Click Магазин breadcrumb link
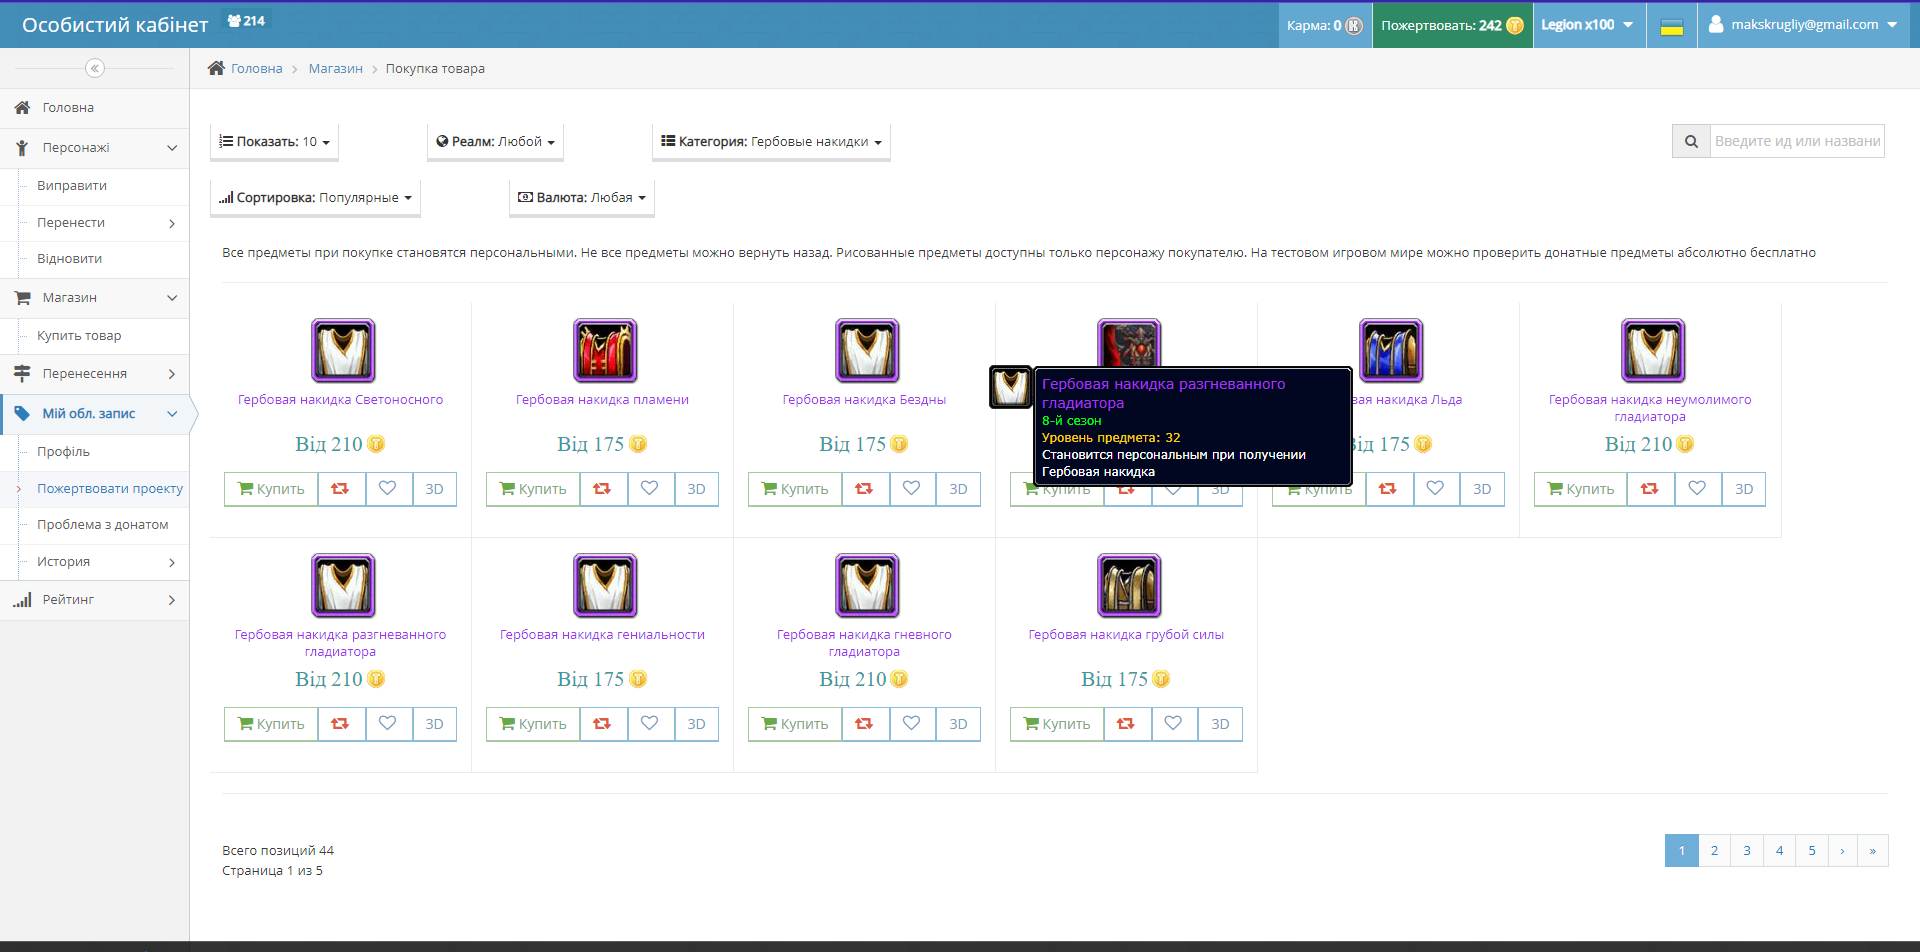The height and width of the screenshot is (952, 1920). click(x=336, y=69)
